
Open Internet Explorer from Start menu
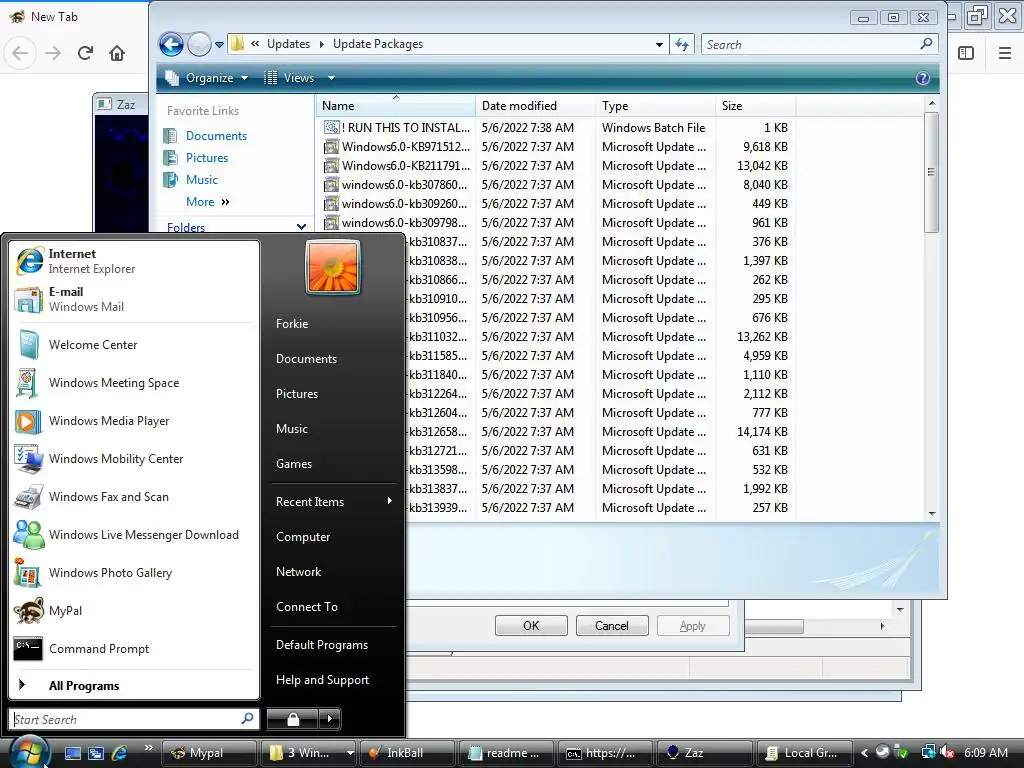pos(134,261)
